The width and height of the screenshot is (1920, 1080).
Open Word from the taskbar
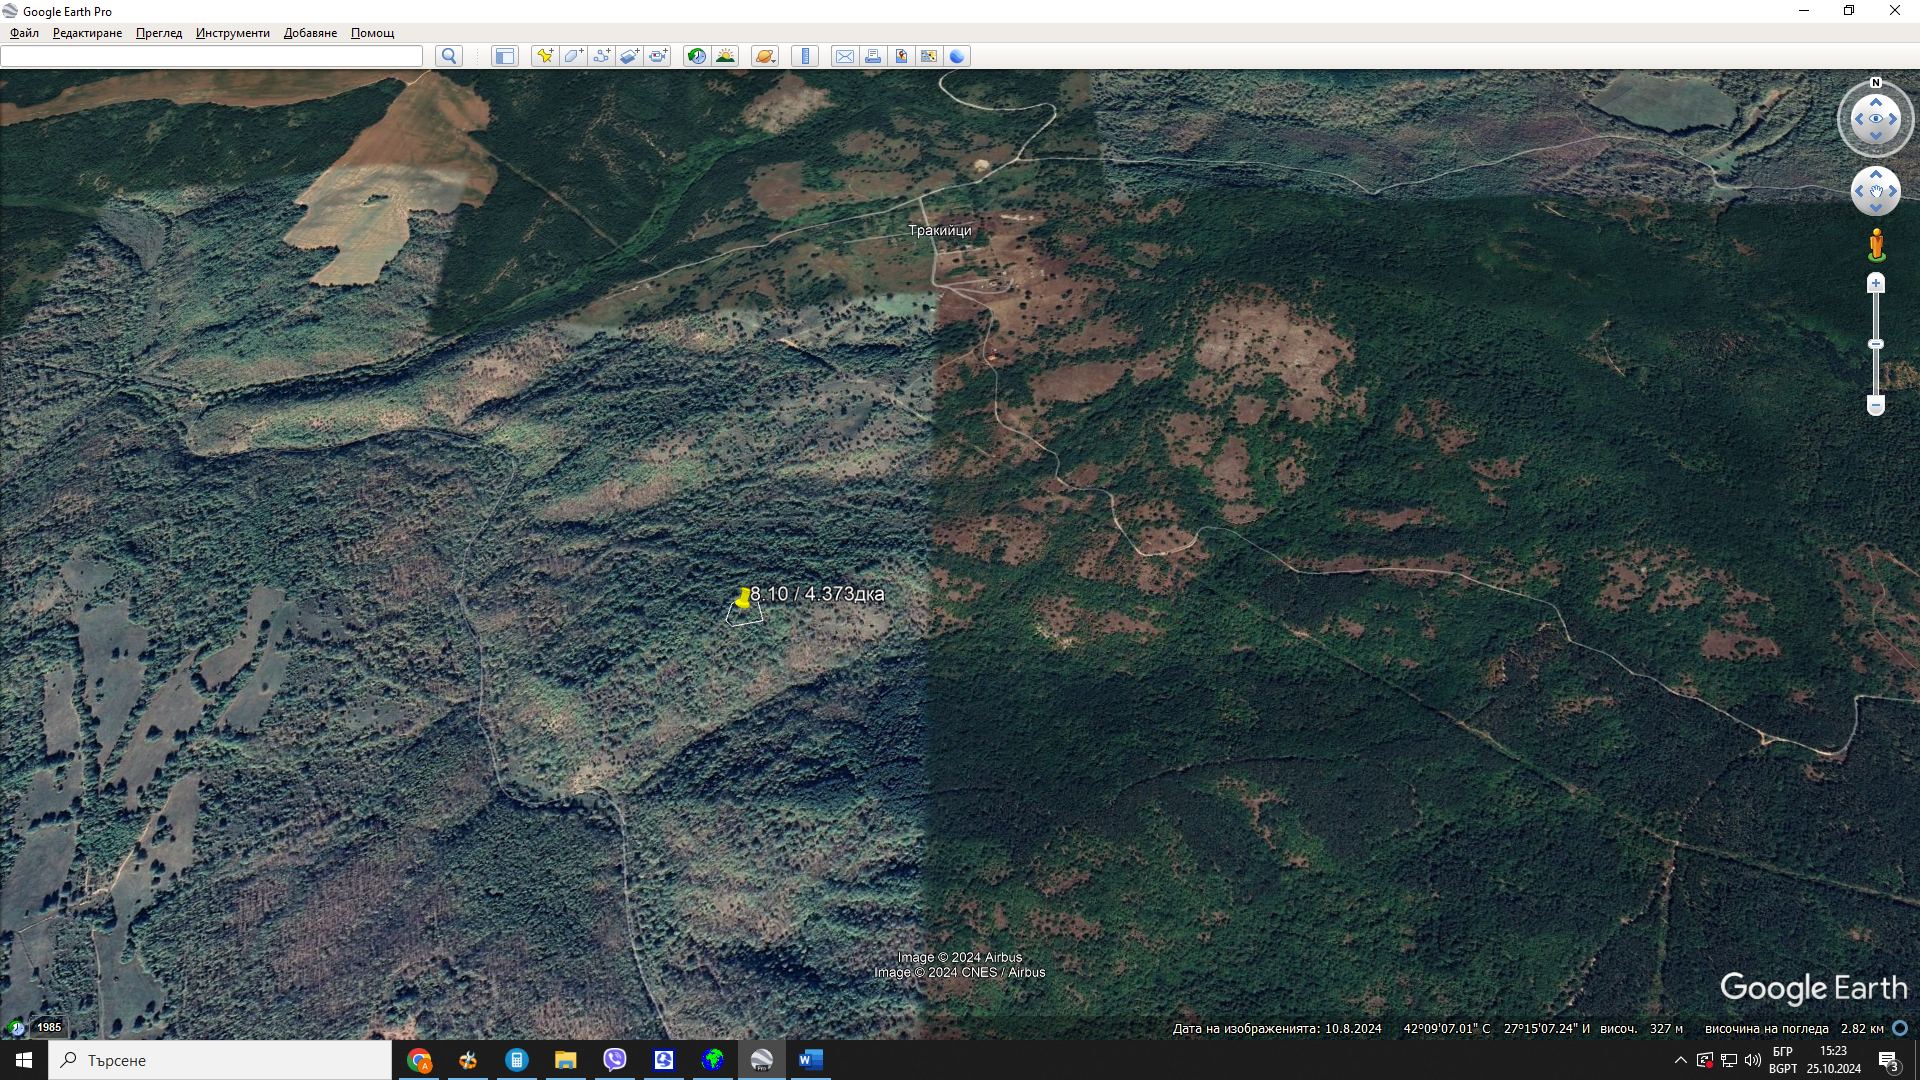coord(811,1060)
